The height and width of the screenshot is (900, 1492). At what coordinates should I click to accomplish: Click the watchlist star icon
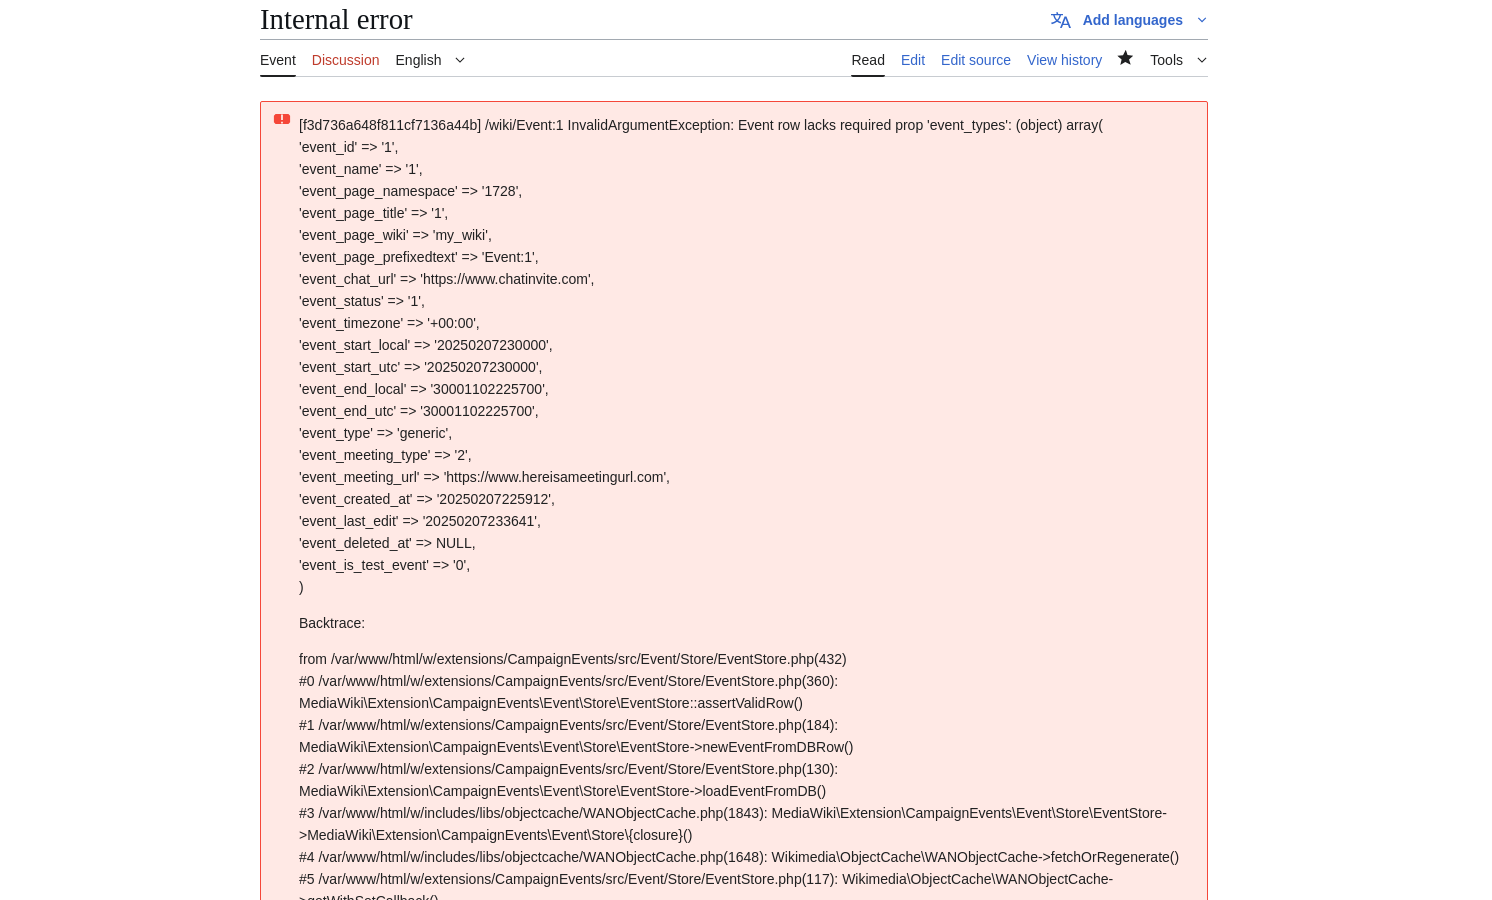[x=1125, y=58]
